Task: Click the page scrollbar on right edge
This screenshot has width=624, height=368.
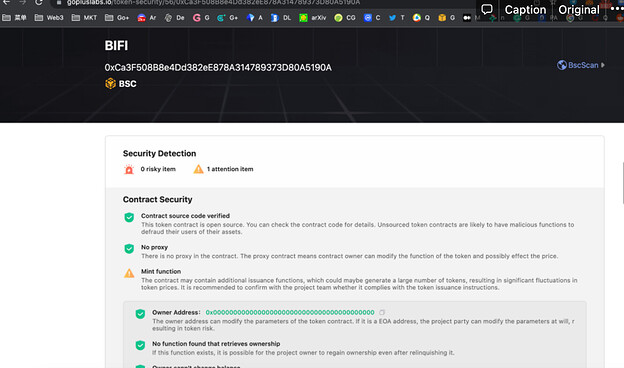Action: pyautogui.click(x=622, y=183)
